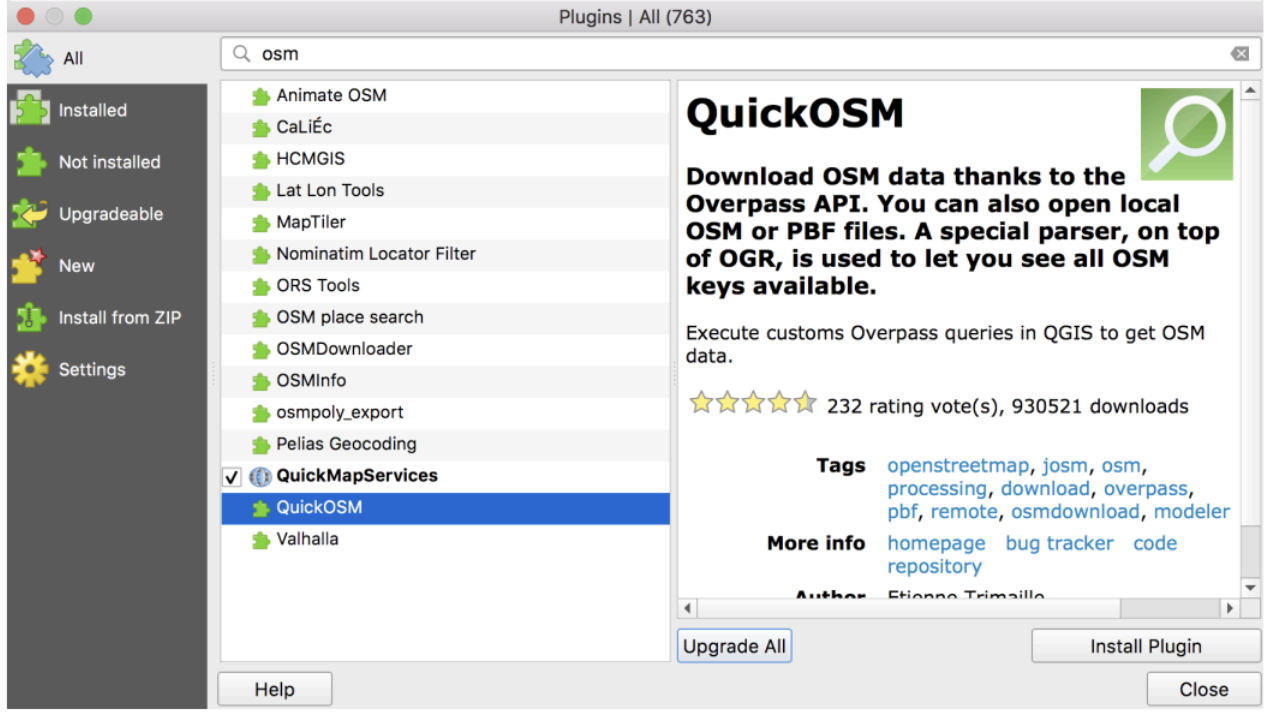Click the openstreetmap tag link
The image size is (1270, 714).
[957, 466]
